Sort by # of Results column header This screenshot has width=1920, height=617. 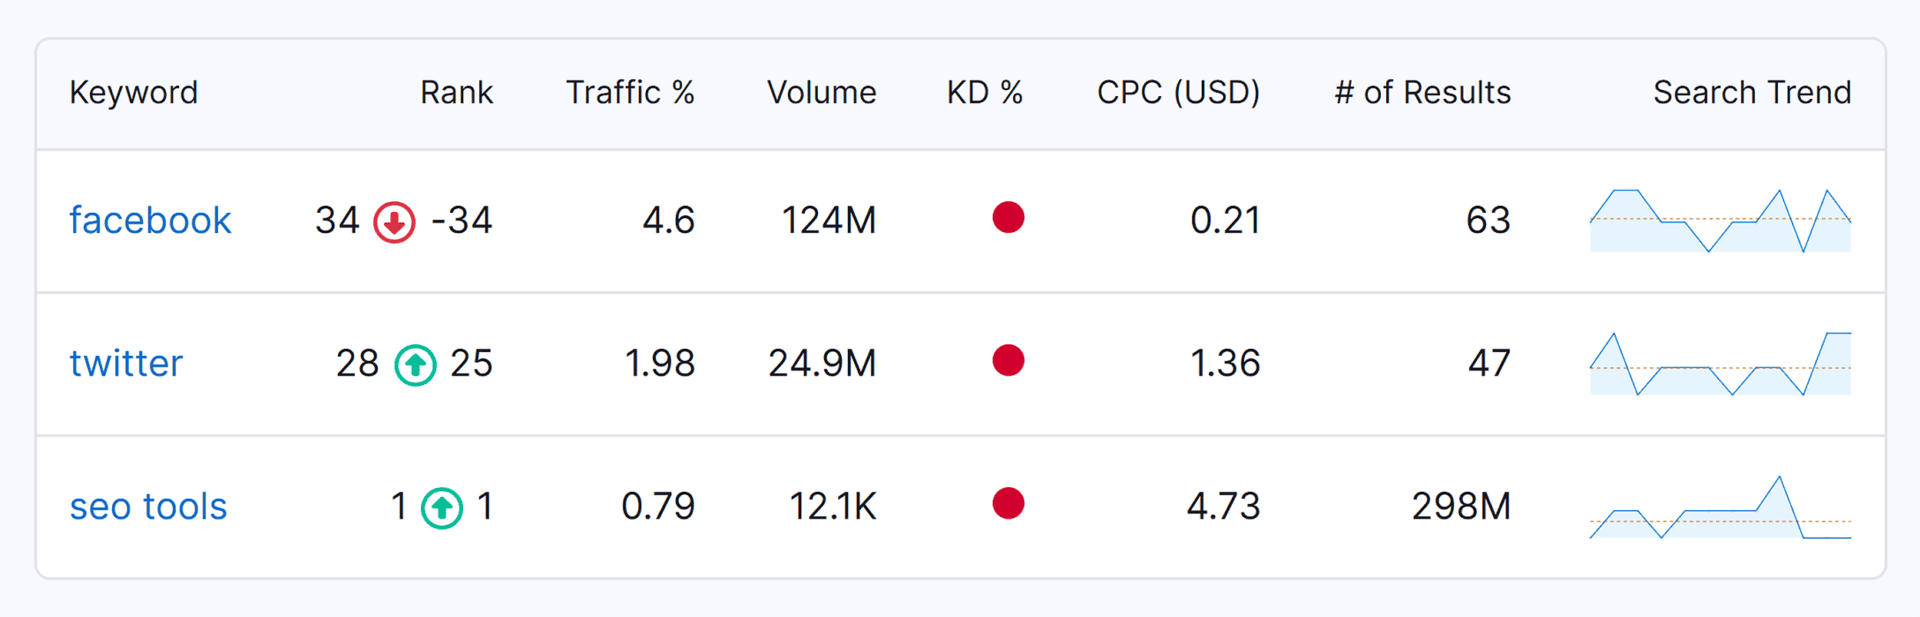[1422, 92]
